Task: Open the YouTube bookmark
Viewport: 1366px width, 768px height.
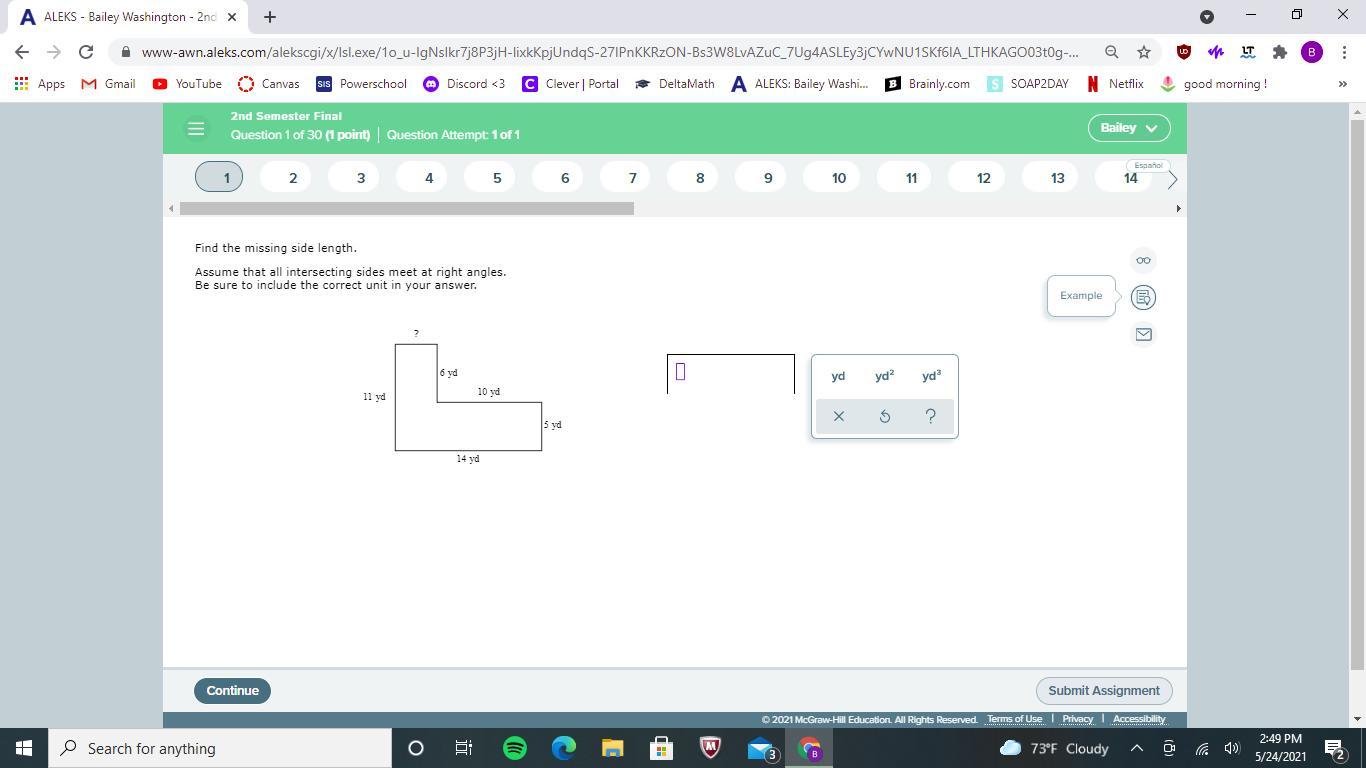Action: click(187, 84)
